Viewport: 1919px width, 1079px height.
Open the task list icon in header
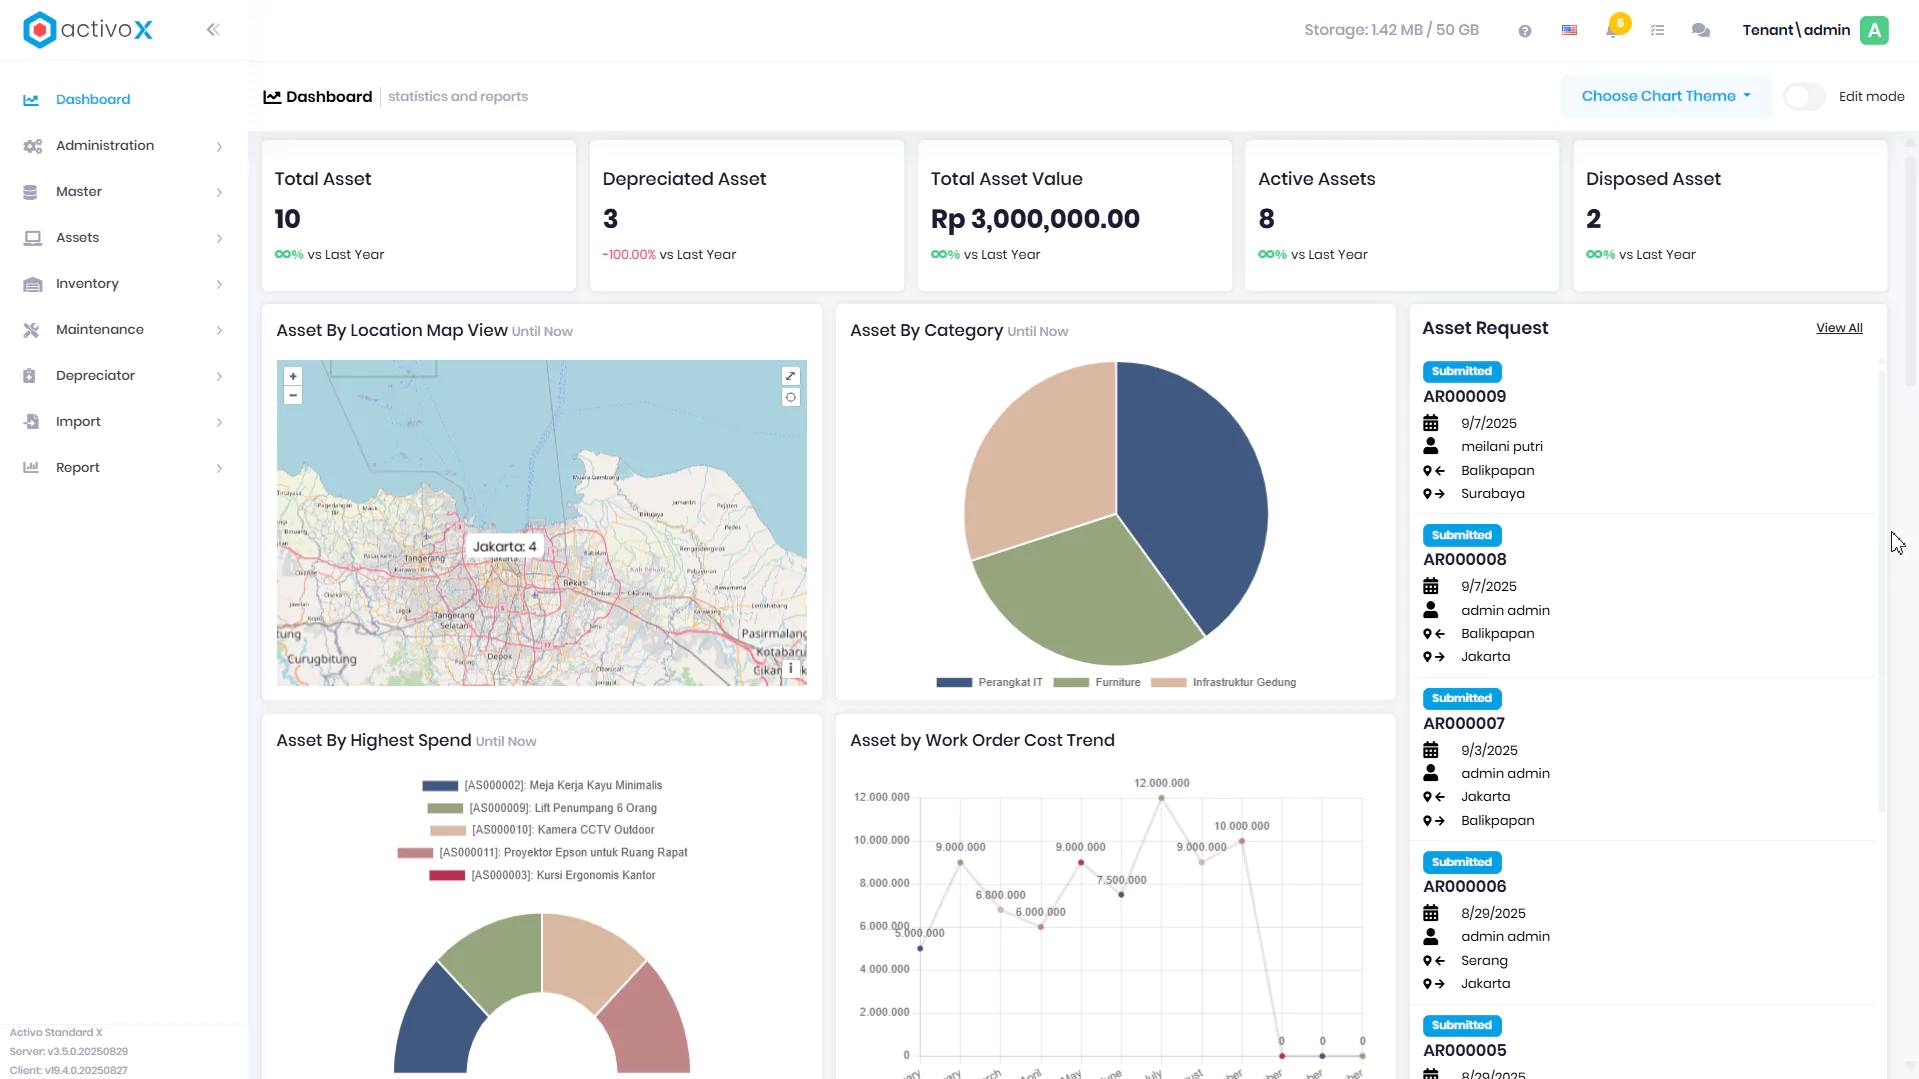coord(1657,30)
